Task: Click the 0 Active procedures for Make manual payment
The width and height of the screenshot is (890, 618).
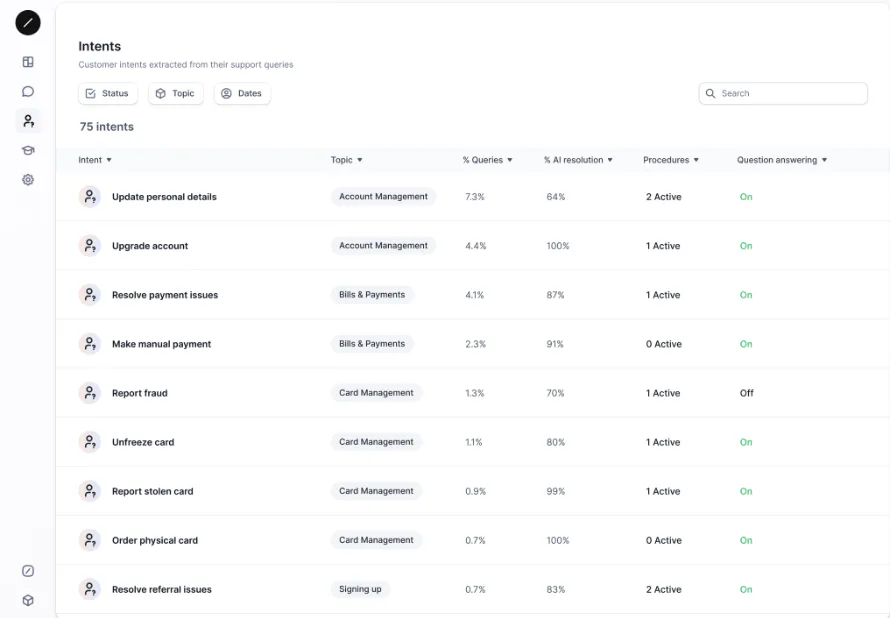Action: 664,344
